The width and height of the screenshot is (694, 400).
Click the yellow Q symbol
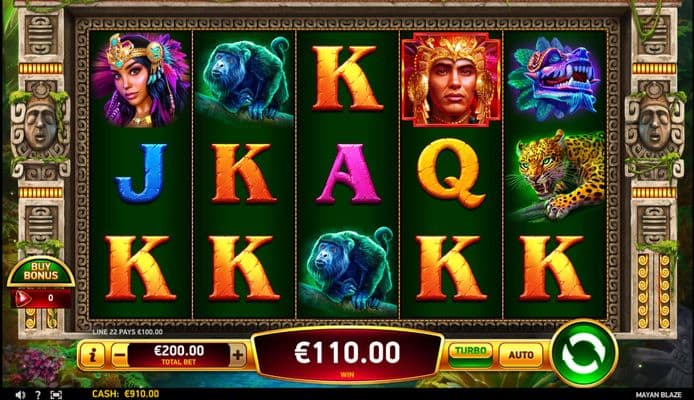coord(451,173)
